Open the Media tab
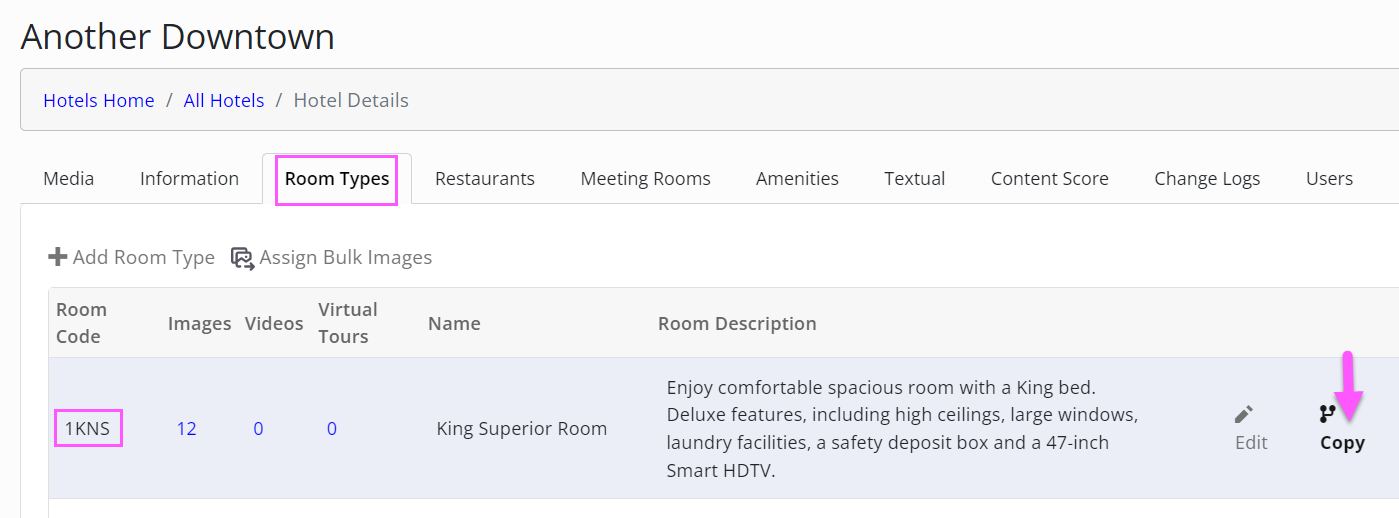The width and height of the screenshot is (1399, 518). (69, 179)
